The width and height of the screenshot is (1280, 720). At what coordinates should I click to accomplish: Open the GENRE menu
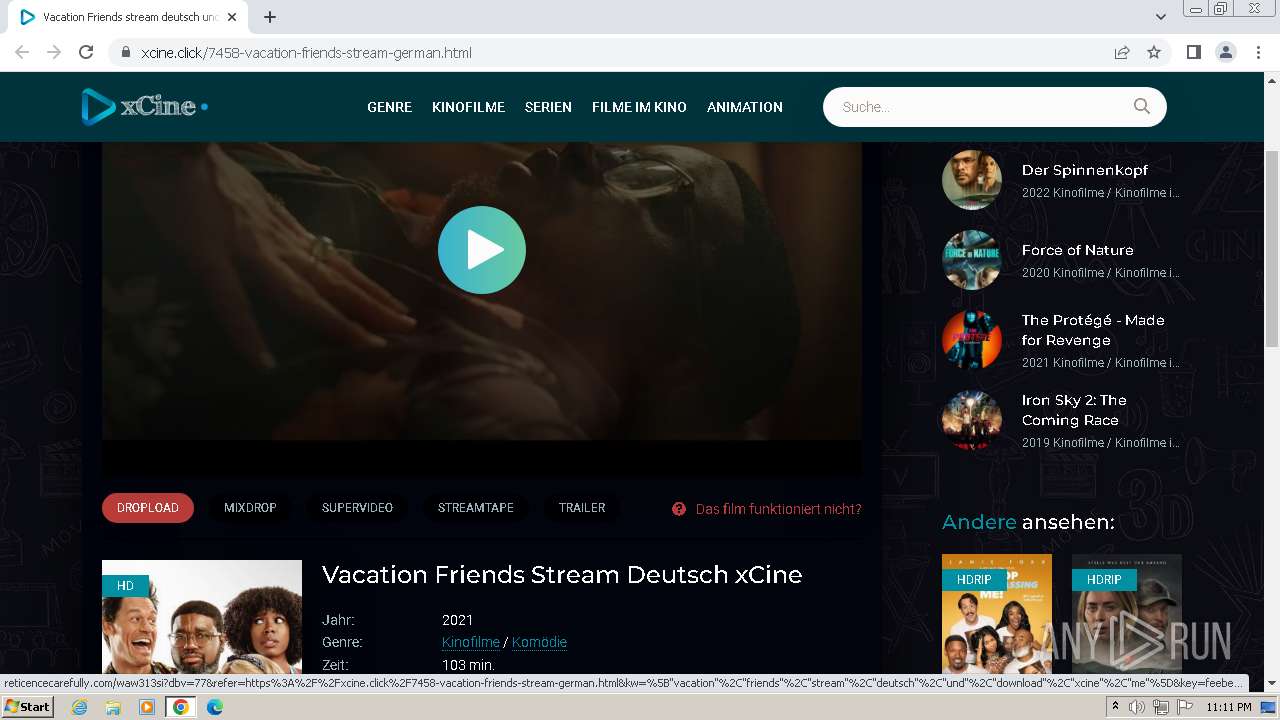click(389, 107)
